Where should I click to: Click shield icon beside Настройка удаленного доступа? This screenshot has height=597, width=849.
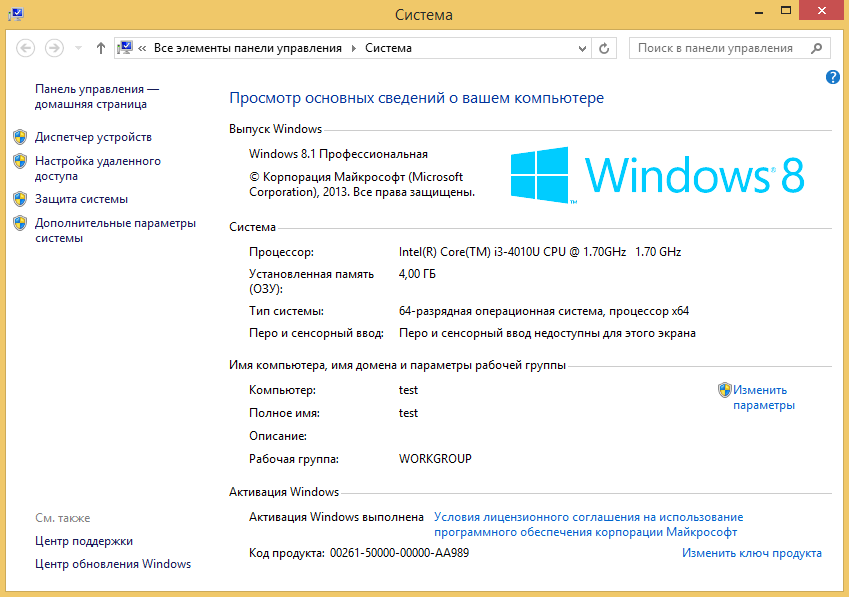tap(20, 161)
